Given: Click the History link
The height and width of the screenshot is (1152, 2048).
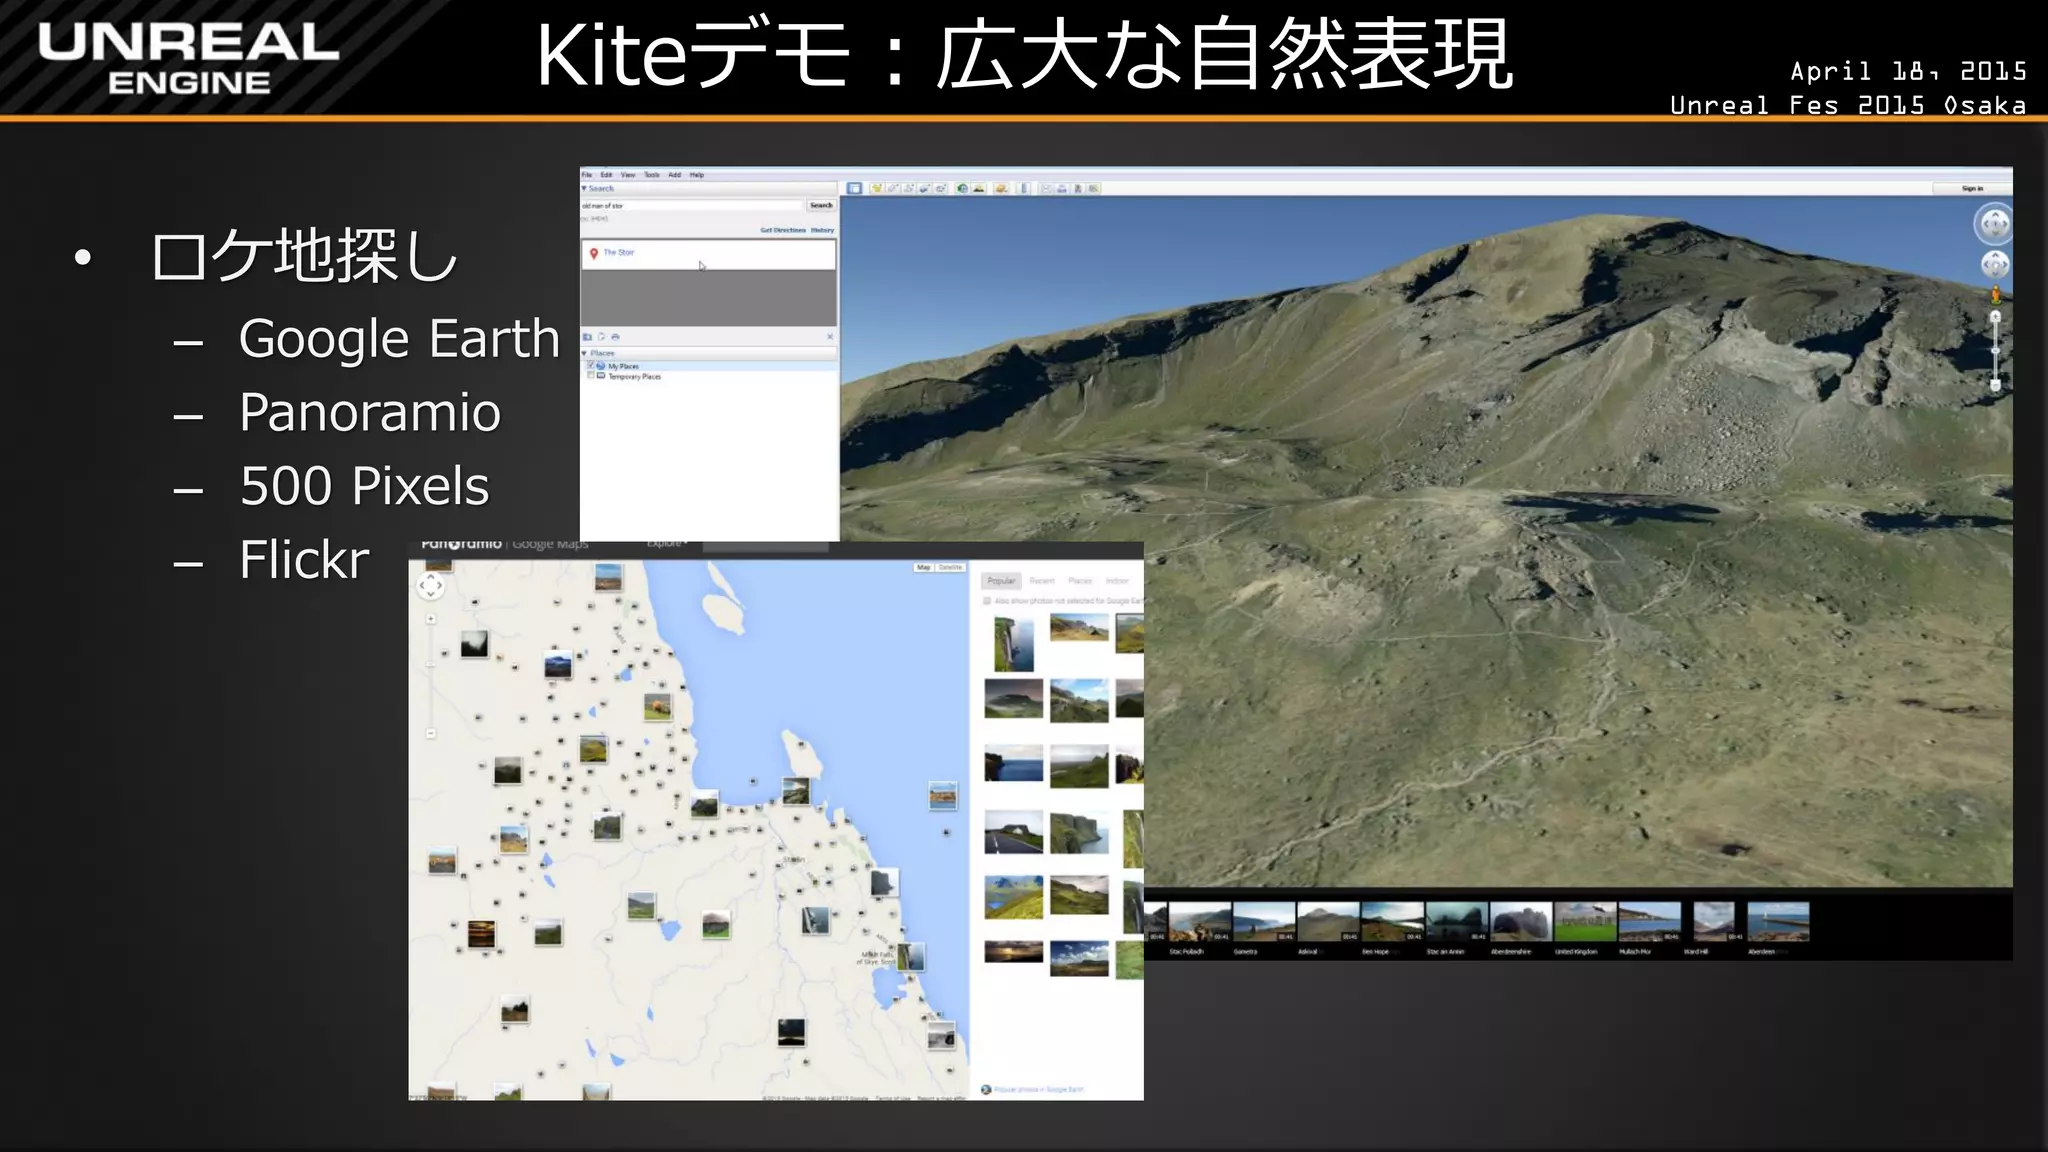Looking at the screenshot, I should coord(823,230).
